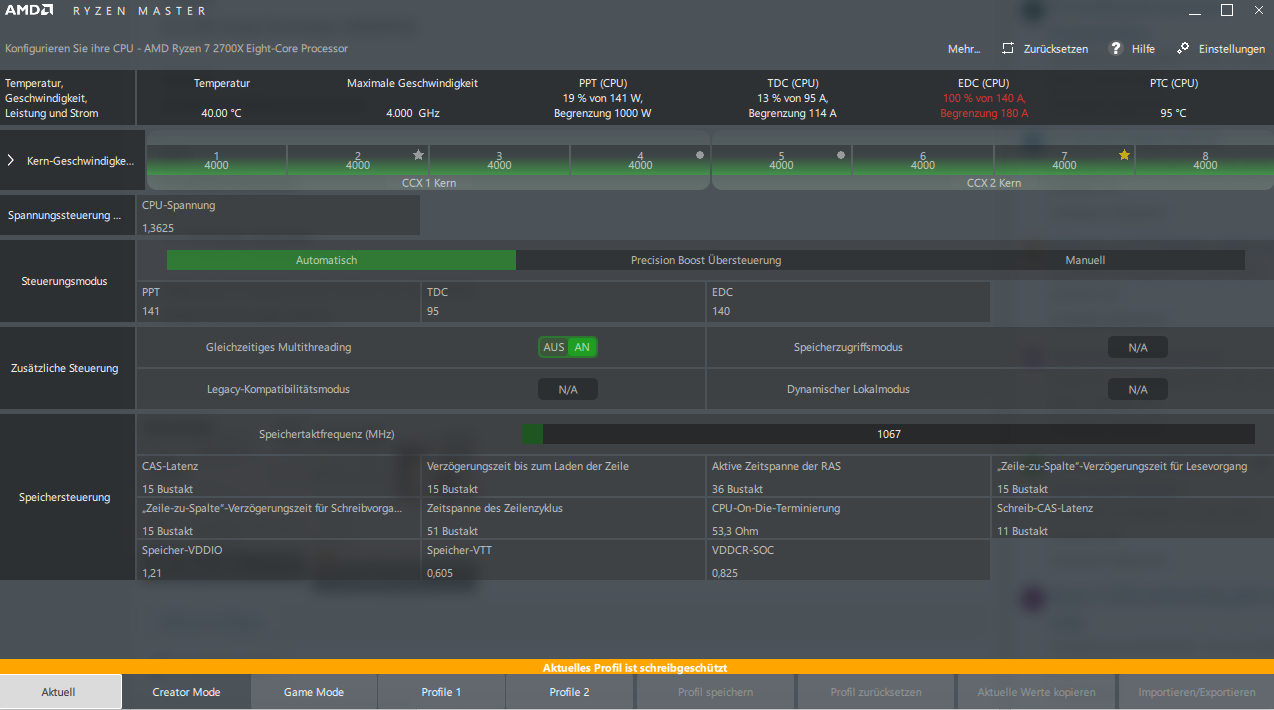Image resolution: width=1274 pixels, height=710 pixels.
Task: Open Einstellungen gear icon
Action: 1183,48
